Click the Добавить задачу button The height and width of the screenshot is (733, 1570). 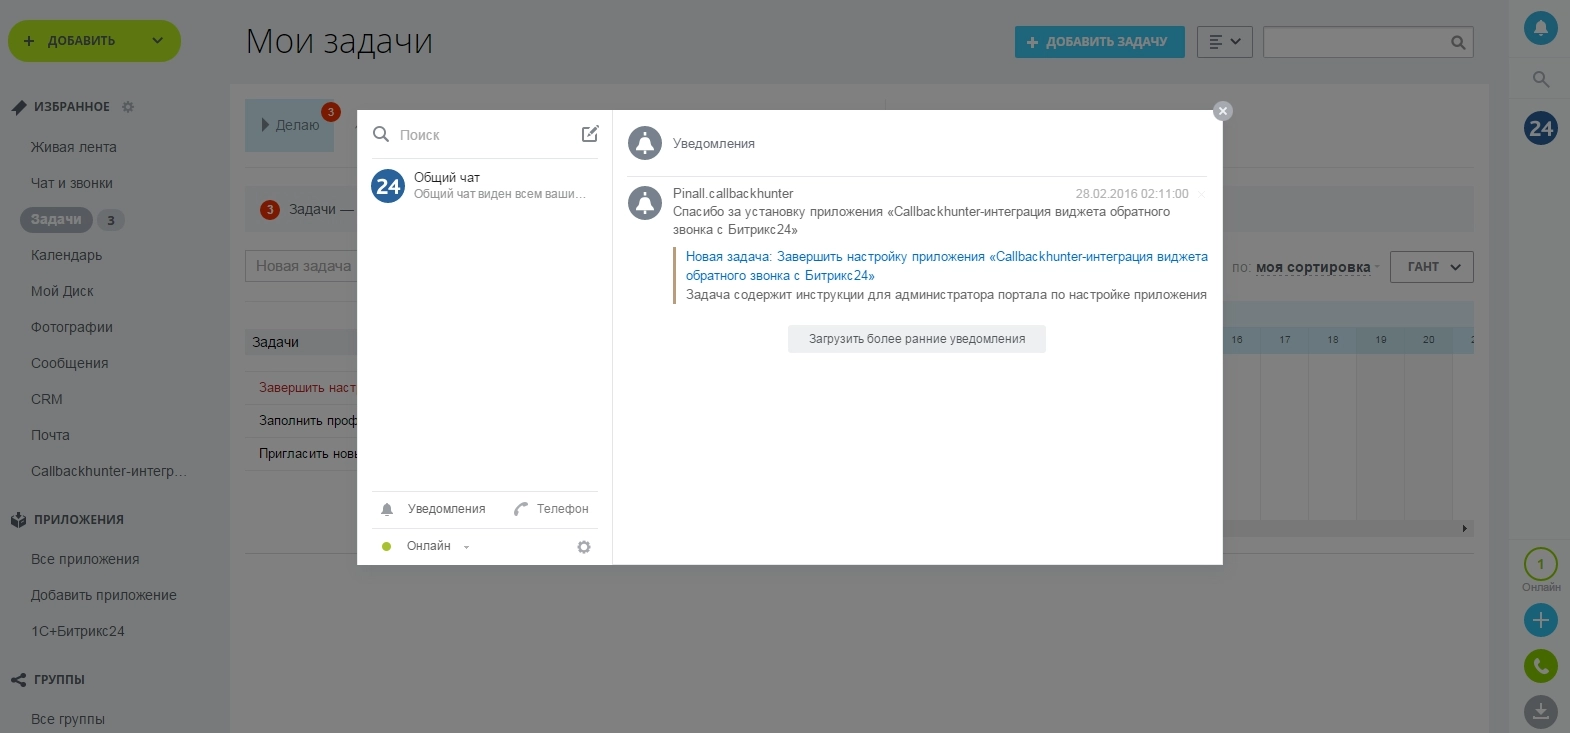(1099, 42)
